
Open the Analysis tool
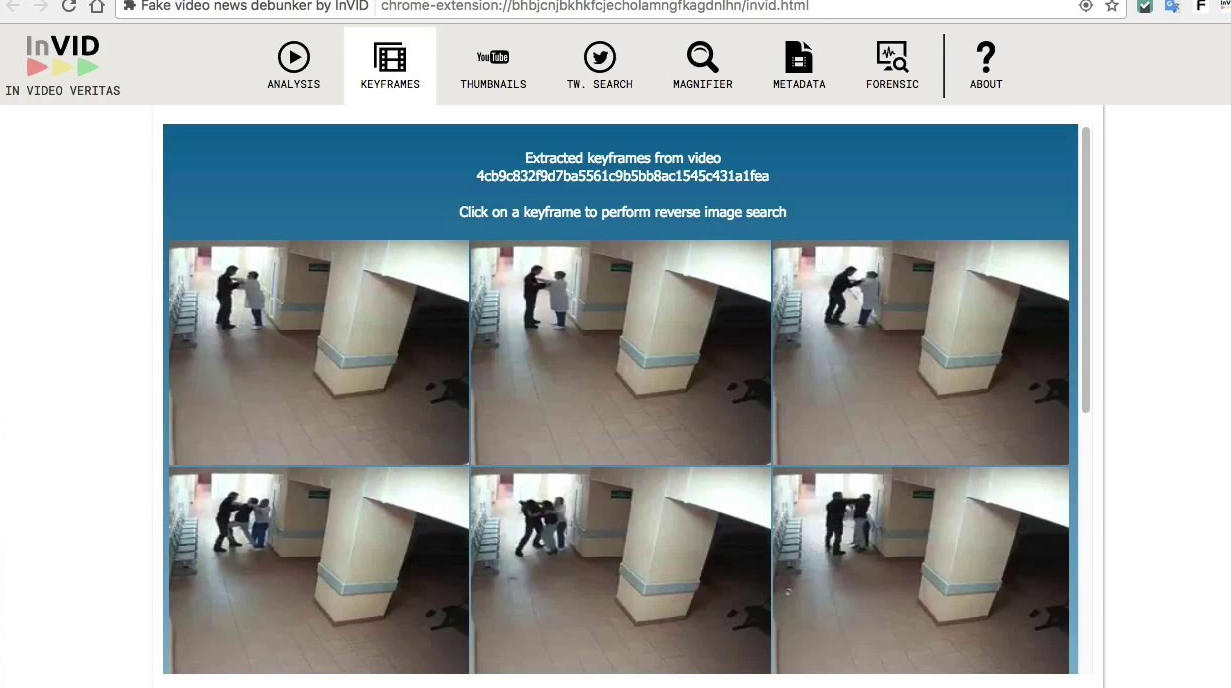293,66
